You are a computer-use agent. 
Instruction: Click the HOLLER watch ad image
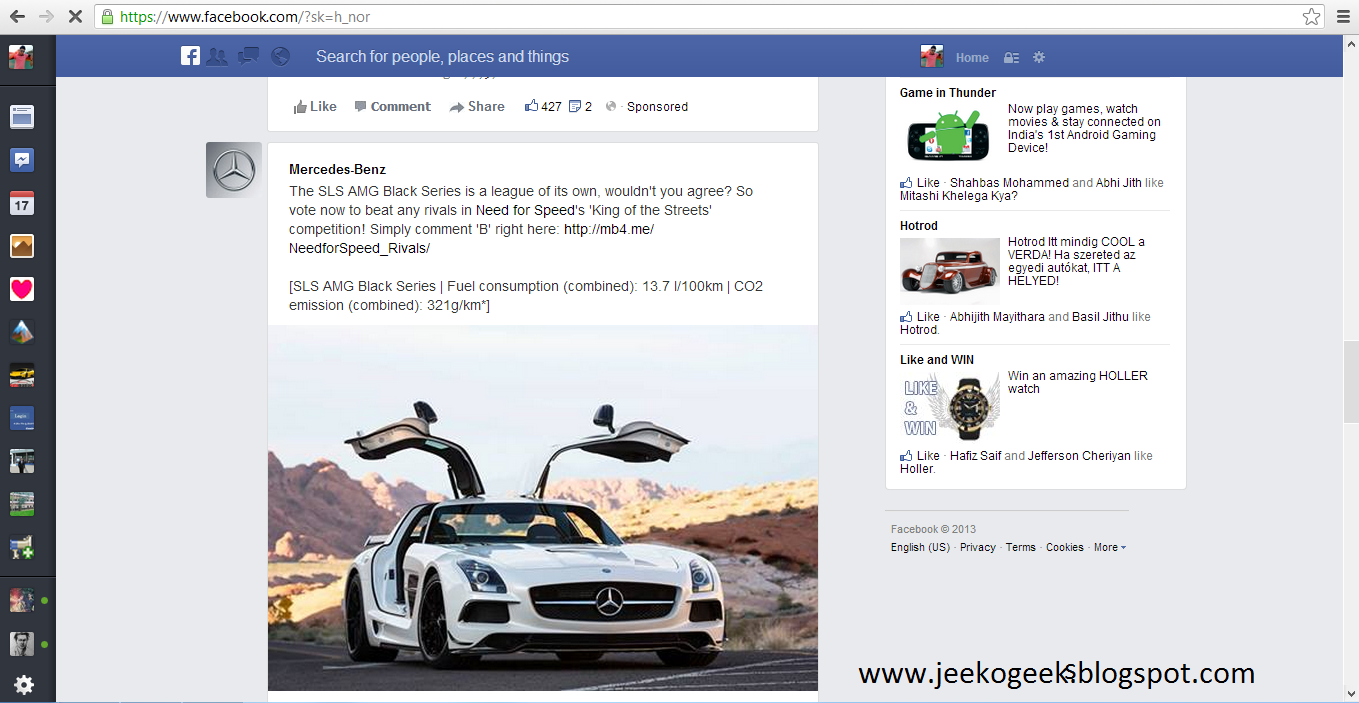[950, 405]
